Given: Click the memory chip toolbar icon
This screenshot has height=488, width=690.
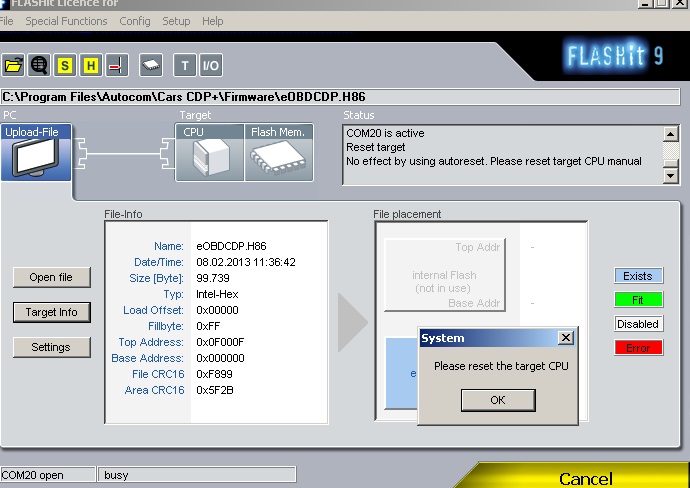Looking at the screenshot, I should pos(151,66).
